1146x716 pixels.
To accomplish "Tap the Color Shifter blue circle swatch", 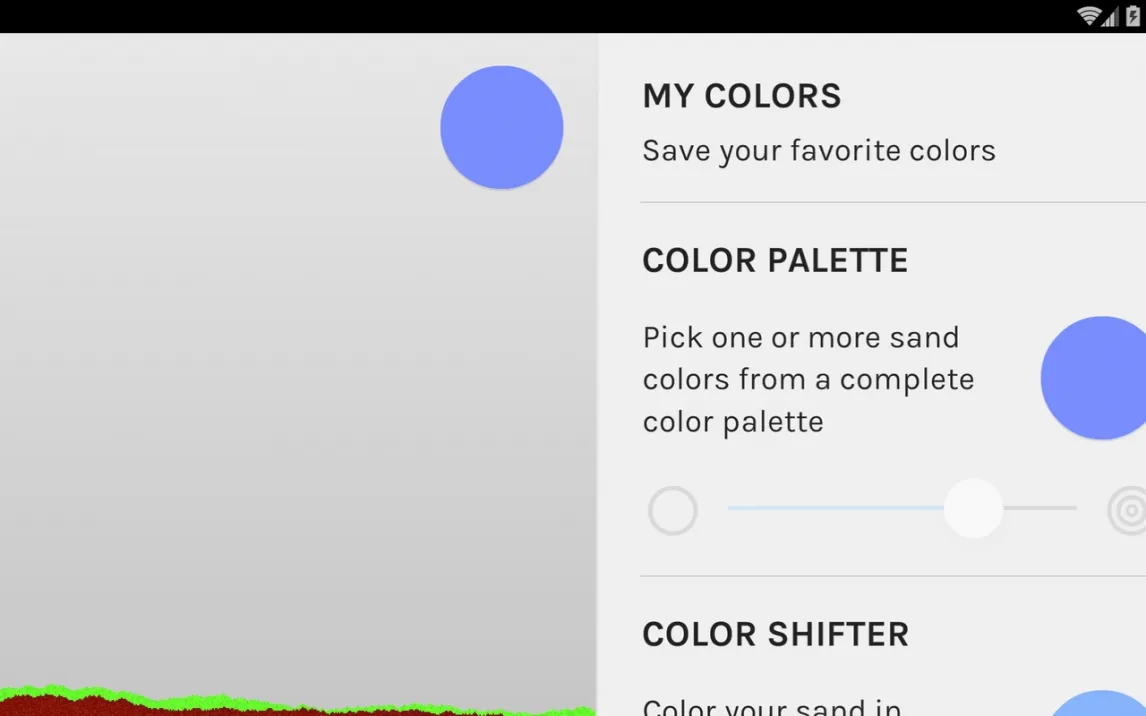I will [1100, 704].
